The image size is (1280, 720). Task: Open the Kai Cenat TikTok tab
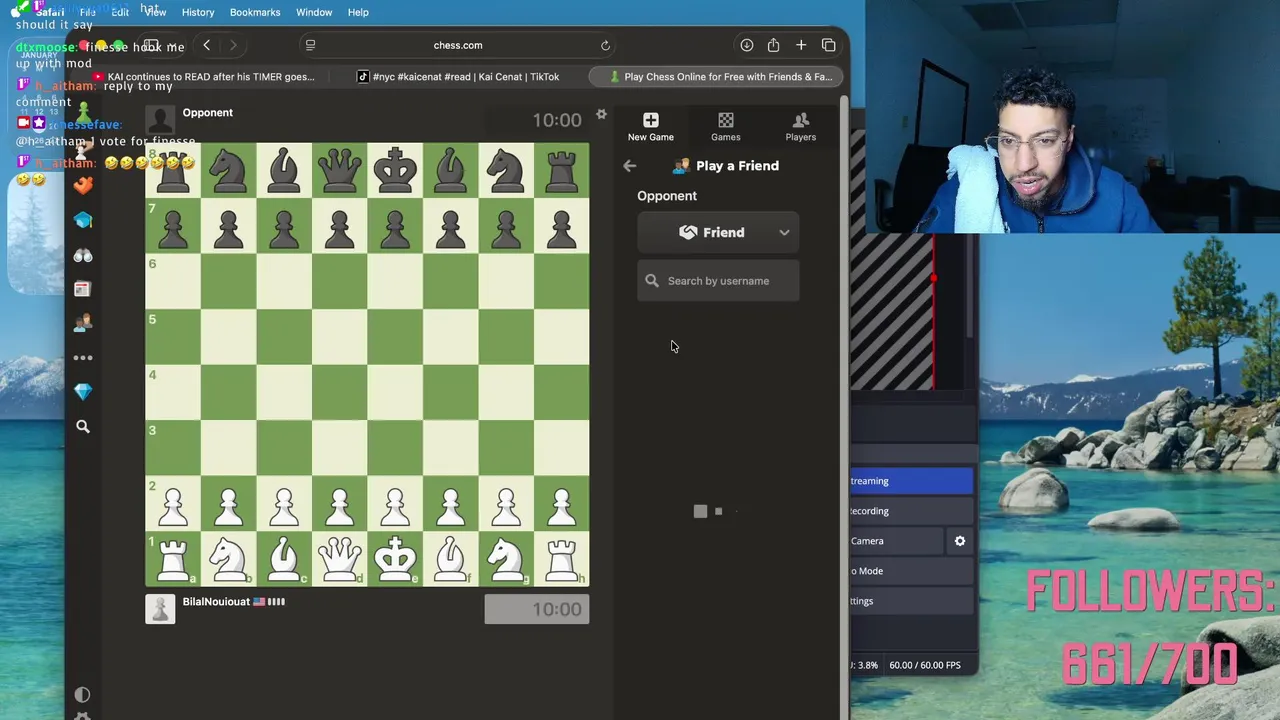[460, 76]
